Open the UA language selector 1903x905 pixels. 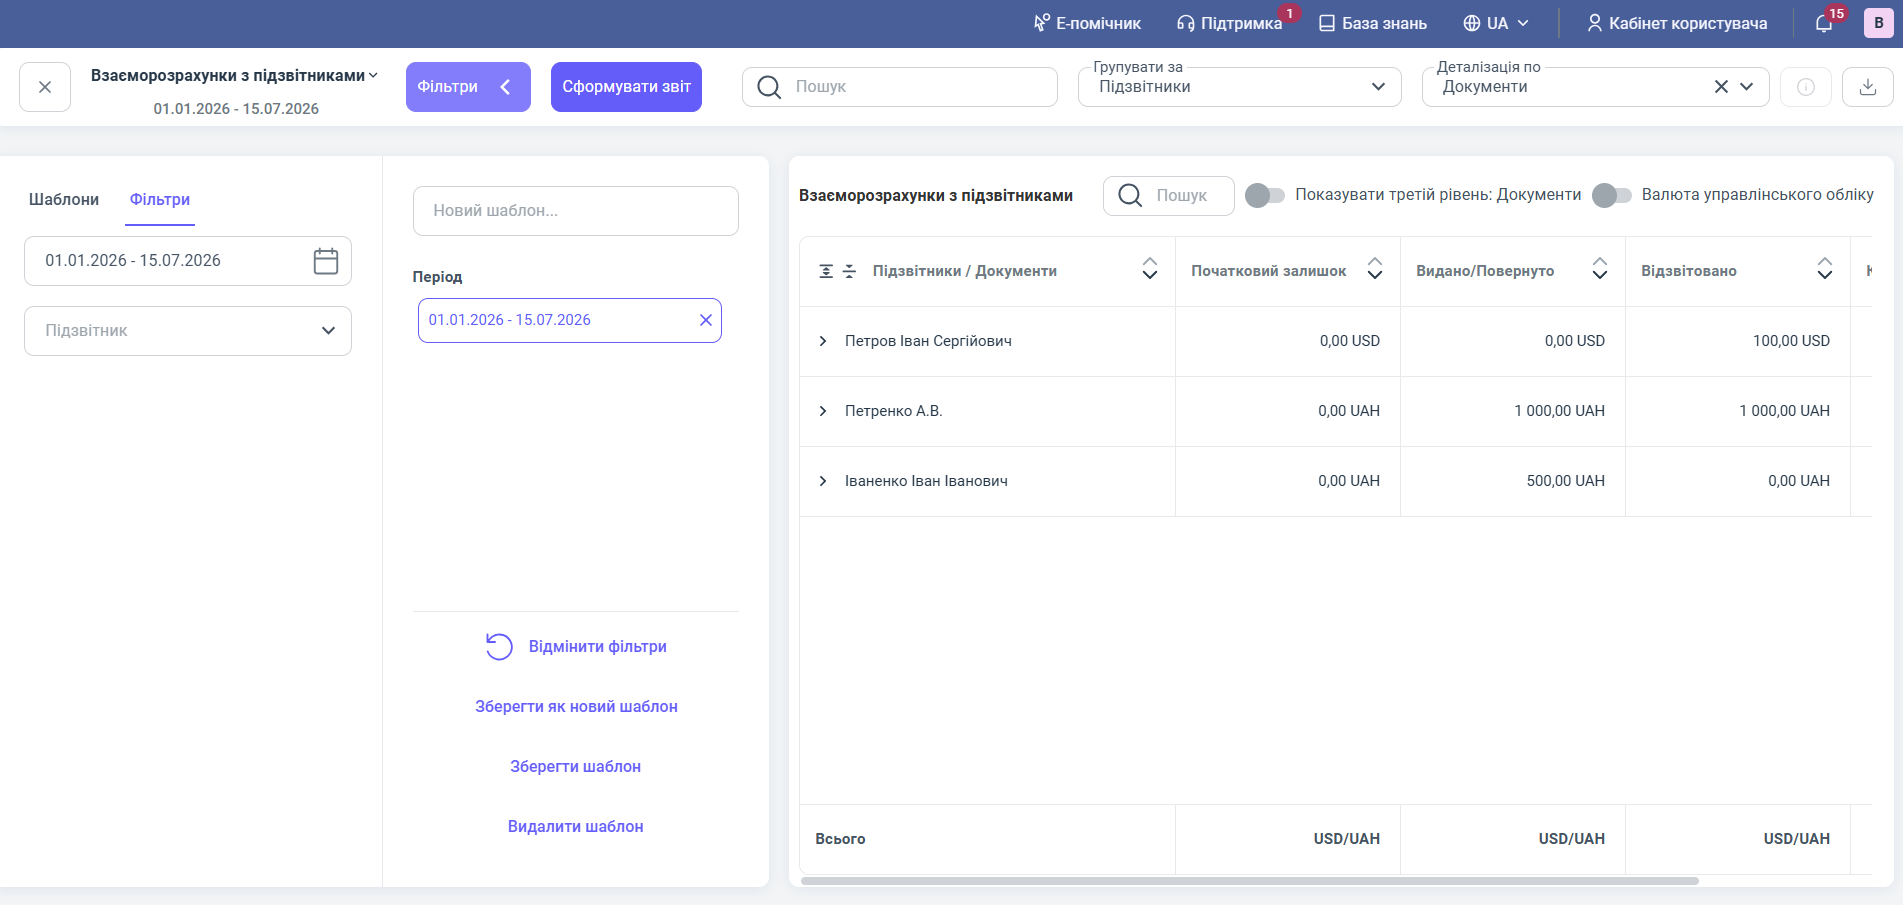pyautogui.click(x=1496, y=23)
